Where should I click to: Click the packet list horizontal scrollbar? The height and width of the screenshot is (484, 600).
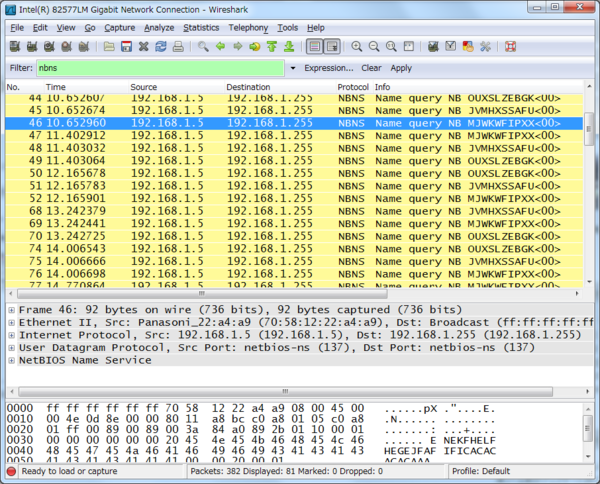[202, 294]
